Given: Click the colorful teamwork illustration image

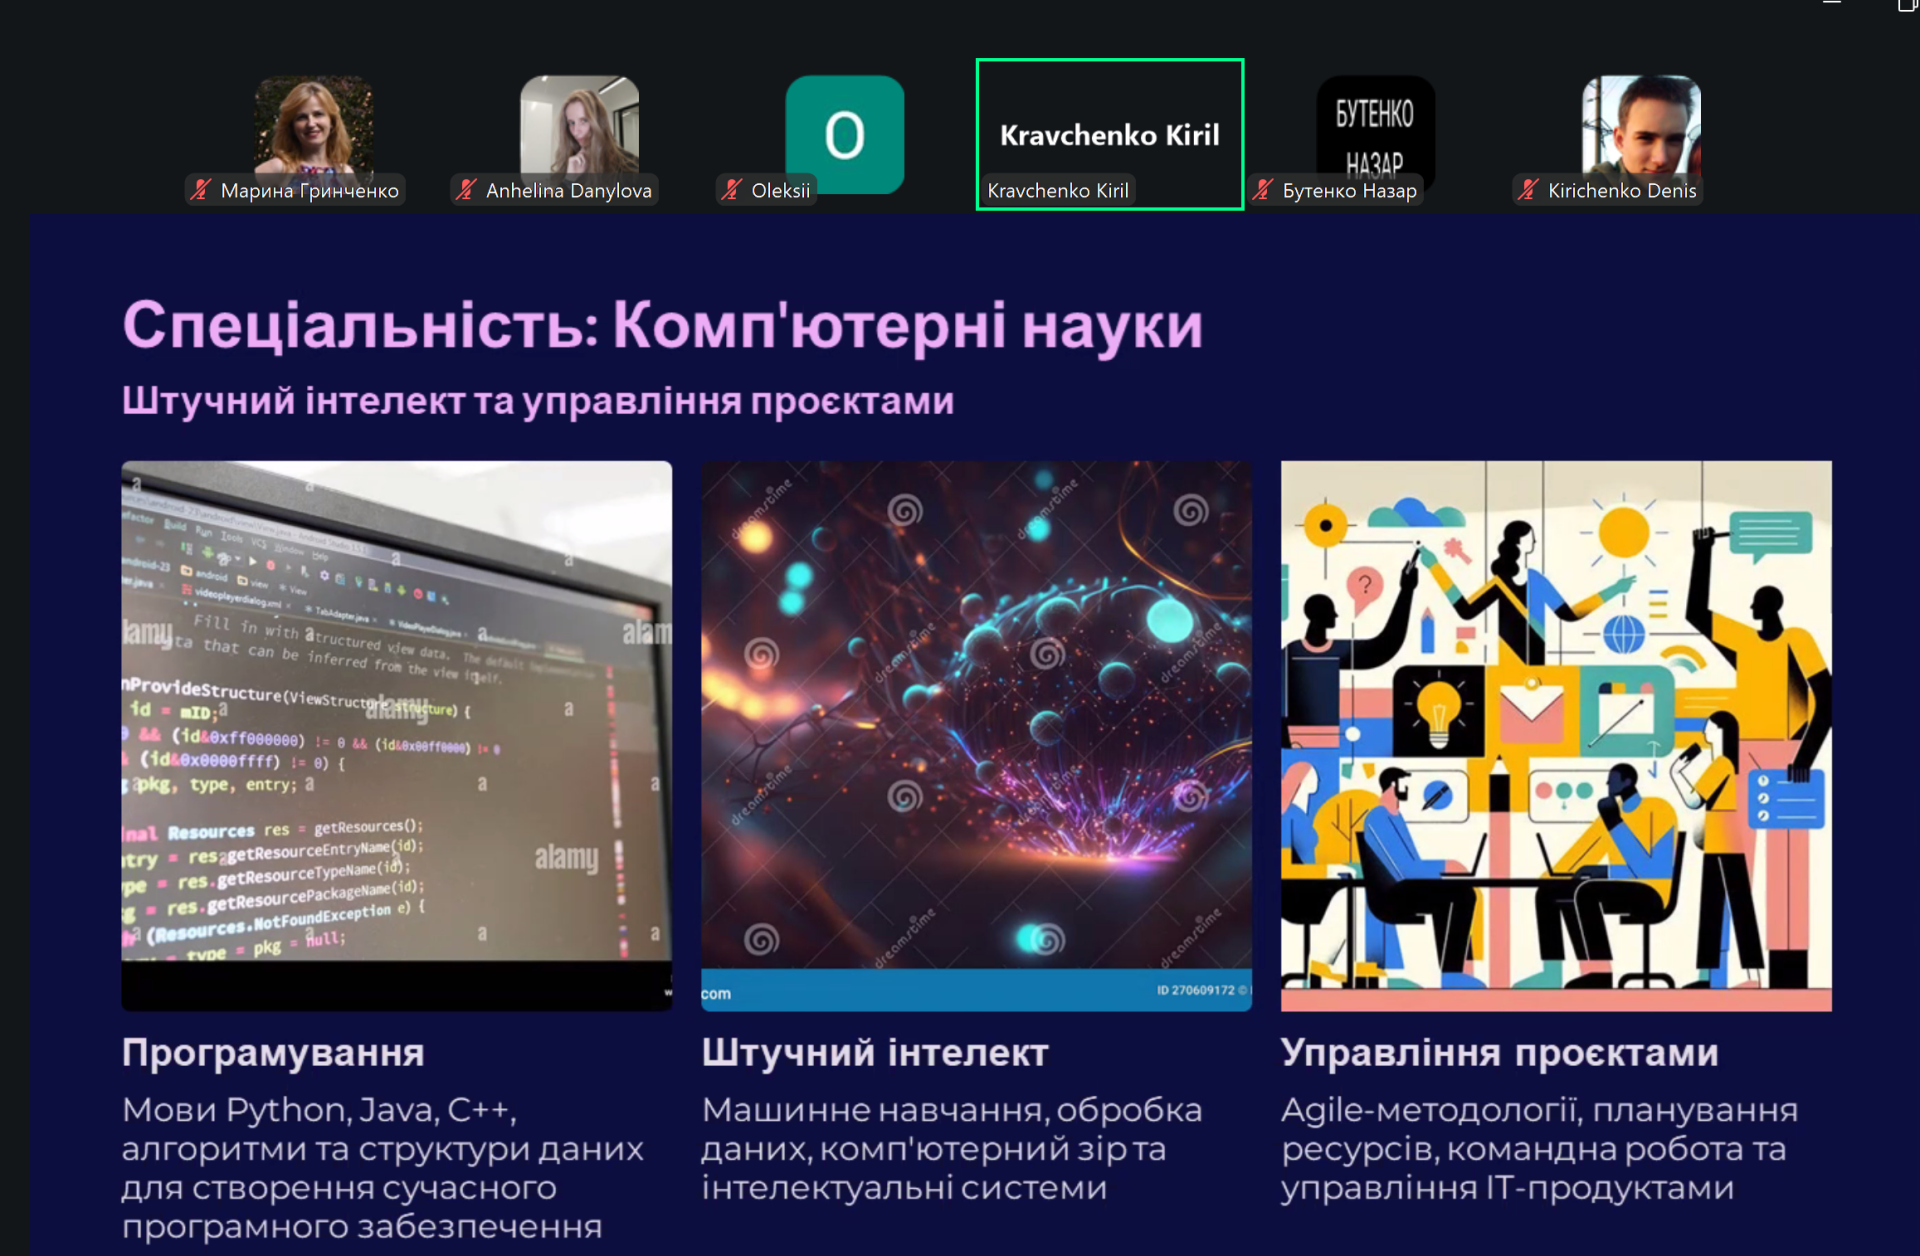Looking at the screenshot, I should pos(1556,735).
